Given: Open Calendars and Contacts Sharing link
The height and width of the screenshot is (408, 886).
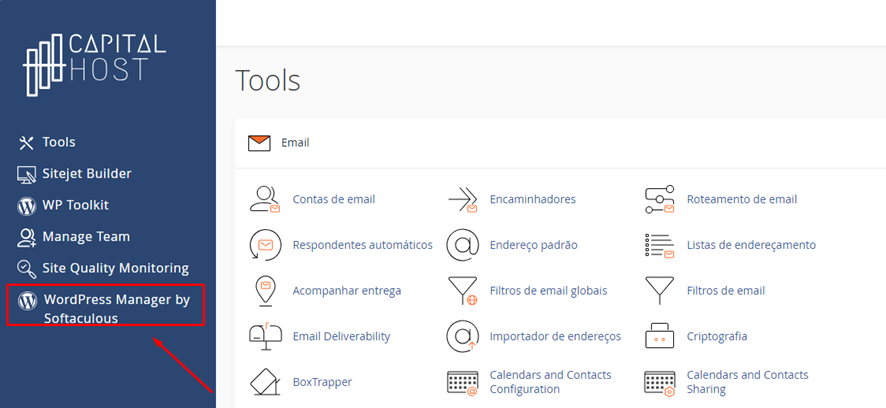Looking at the screenshot, I should (747, 382).
